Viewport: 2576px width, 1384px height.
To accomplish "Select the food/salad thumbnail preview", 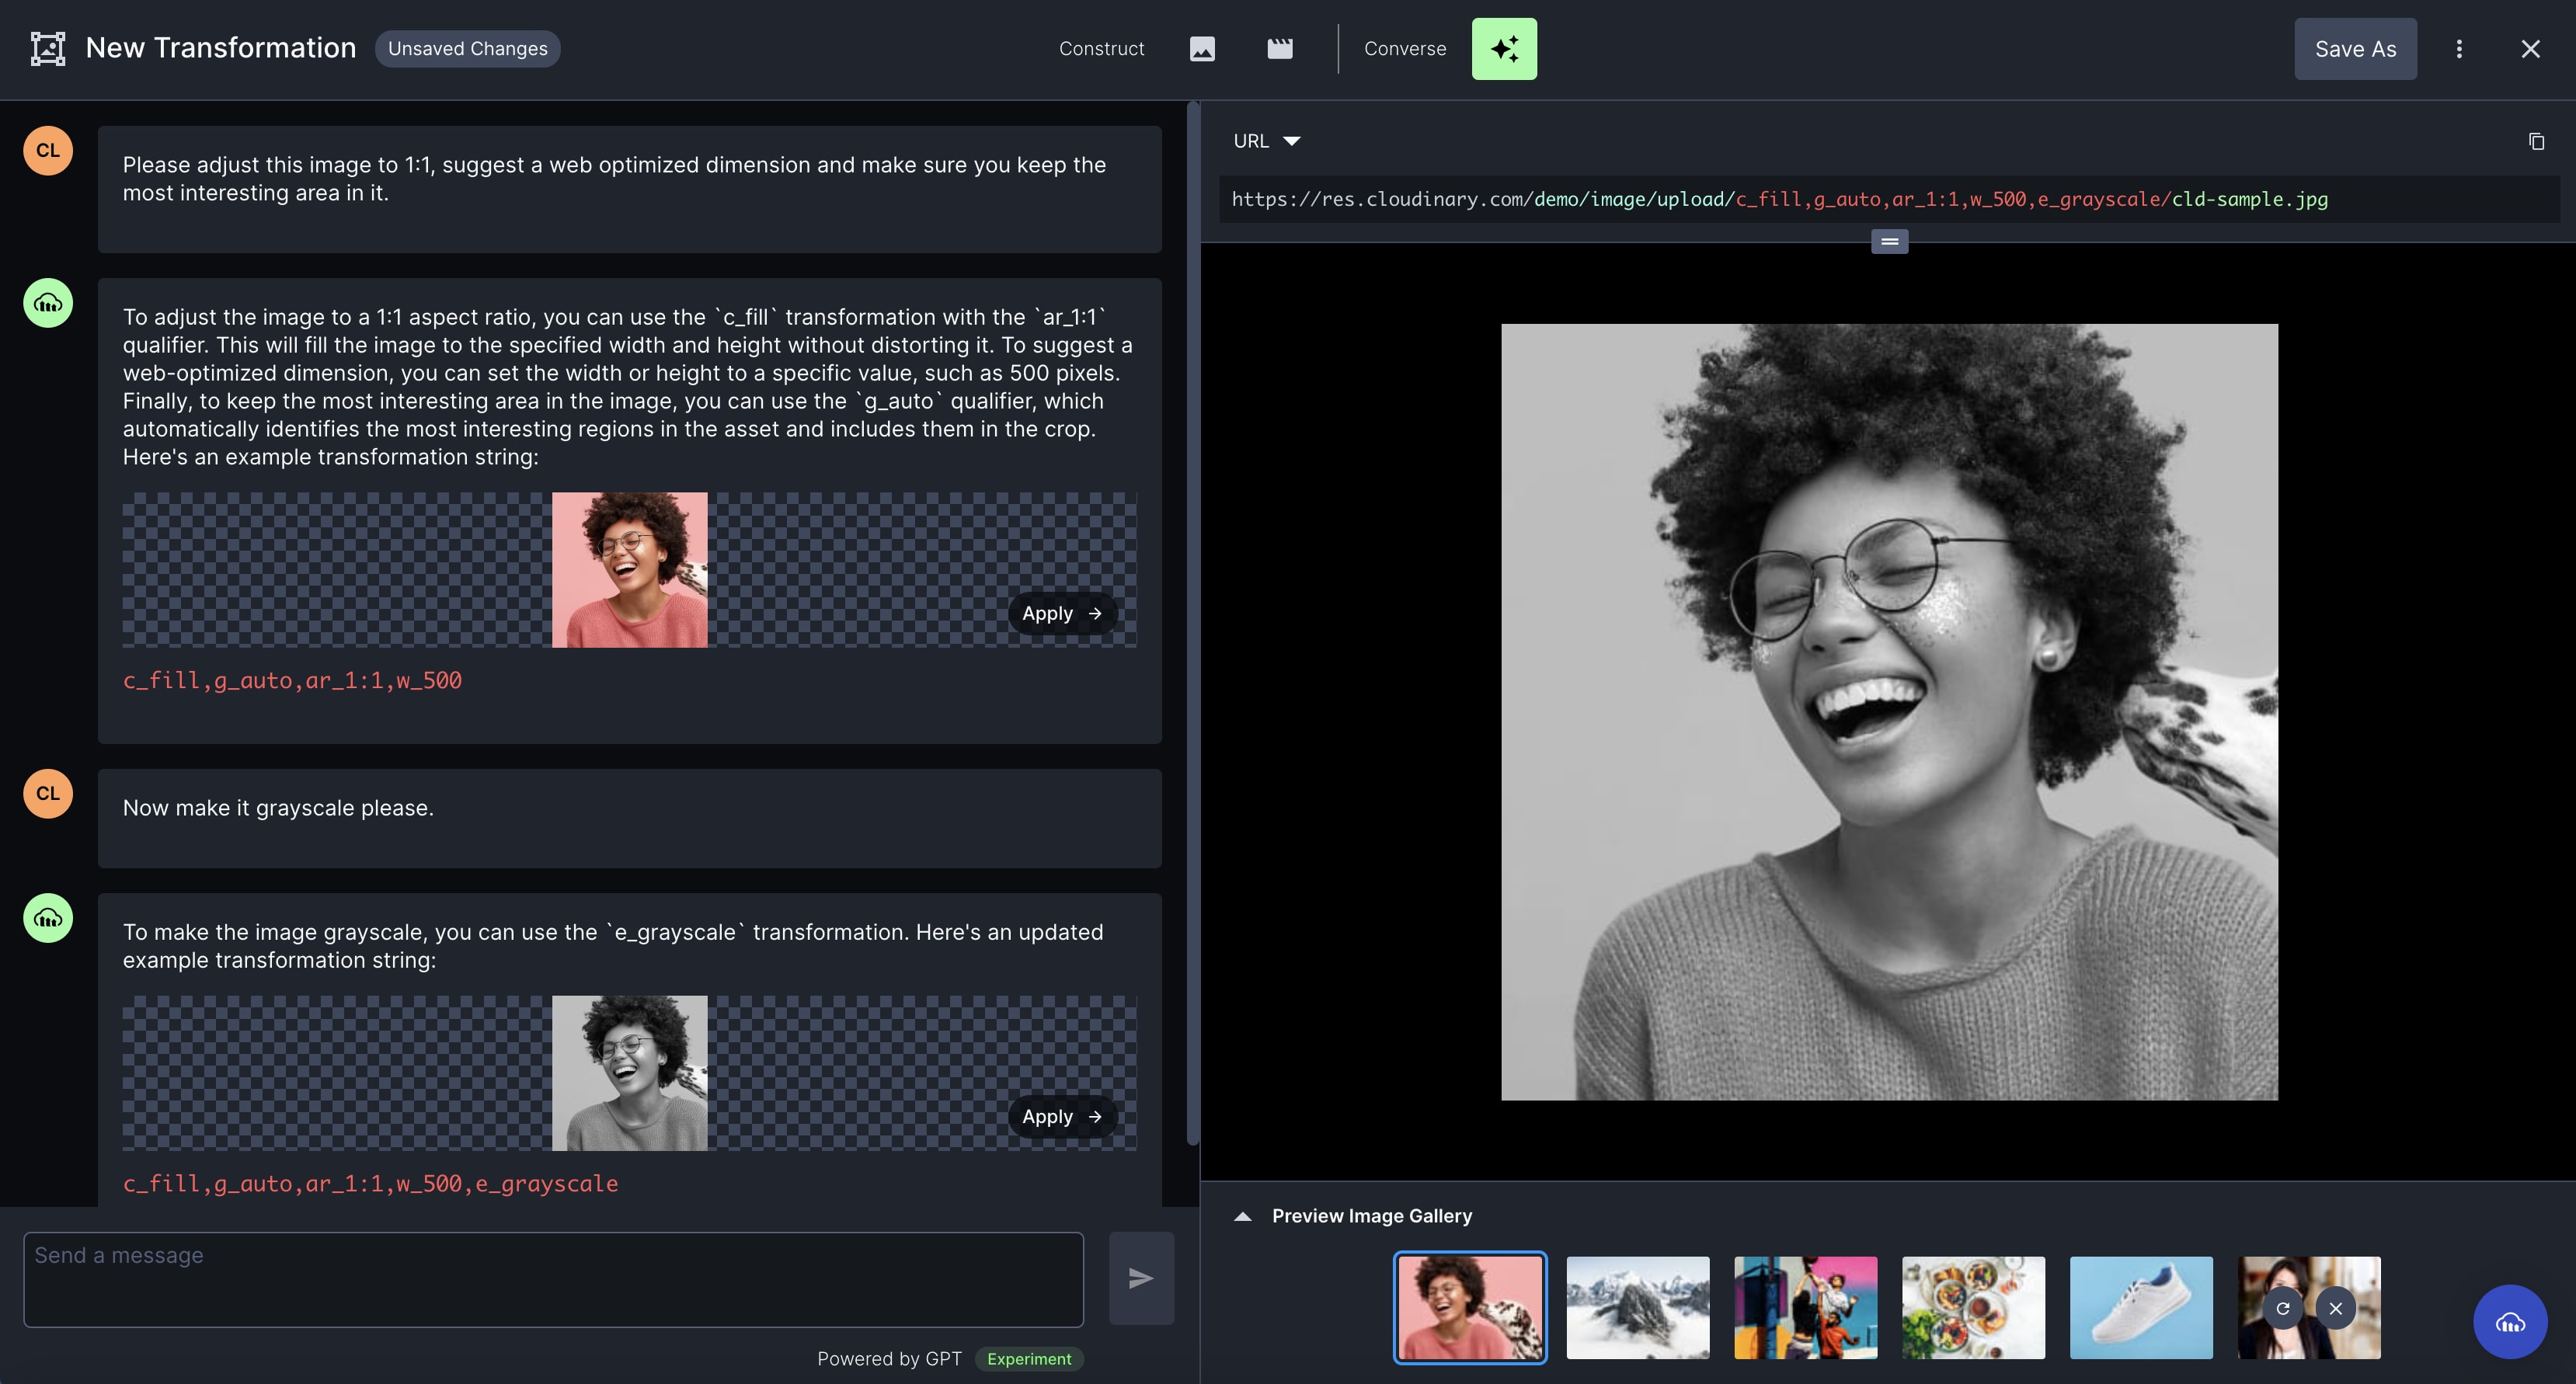I will pyautogui.click(x=1974, y=1307).
